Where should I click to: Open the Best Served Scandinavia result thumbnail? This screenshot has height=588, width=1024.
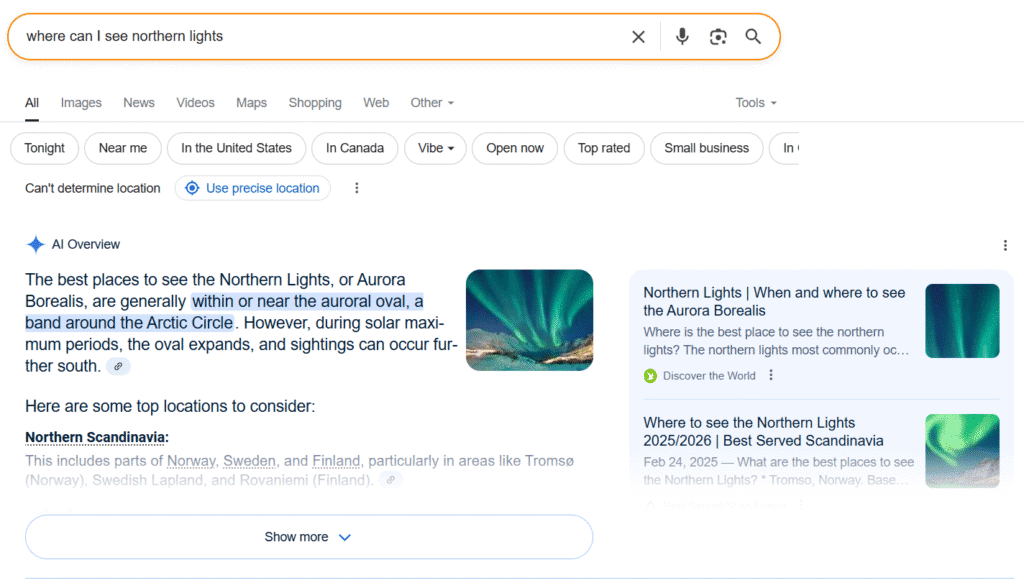pos(962,451)
